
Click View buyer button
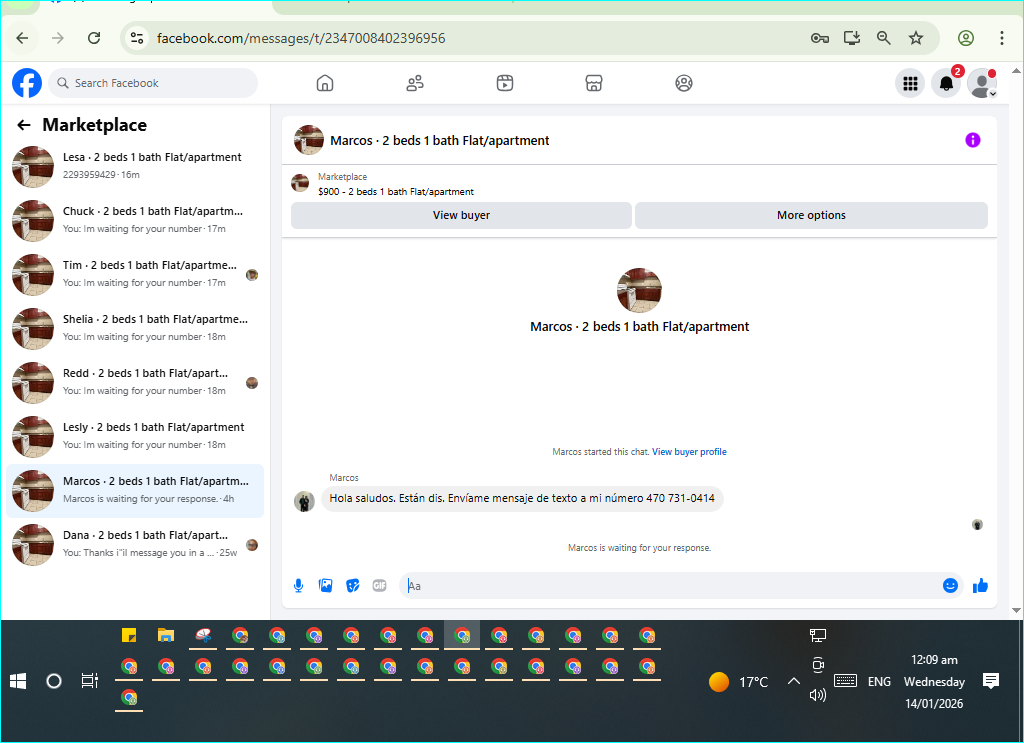click(x=461, y=215)
